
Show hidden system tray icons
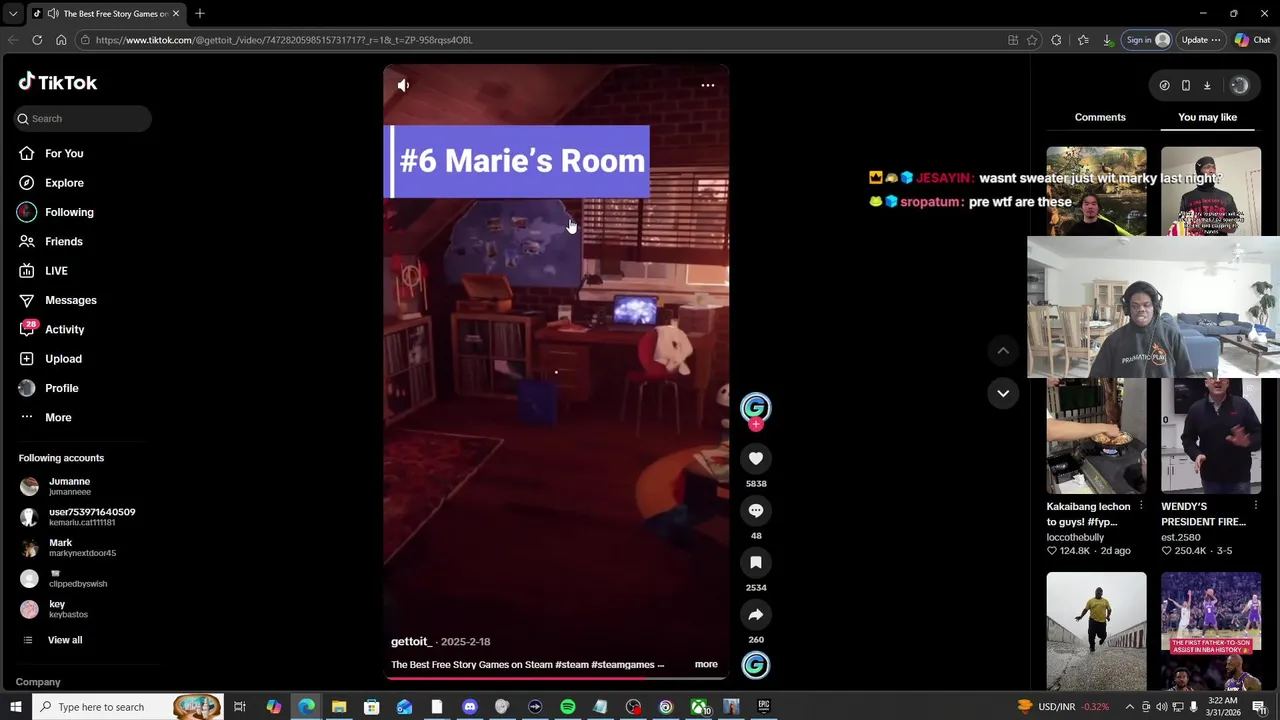[1130, 707]
